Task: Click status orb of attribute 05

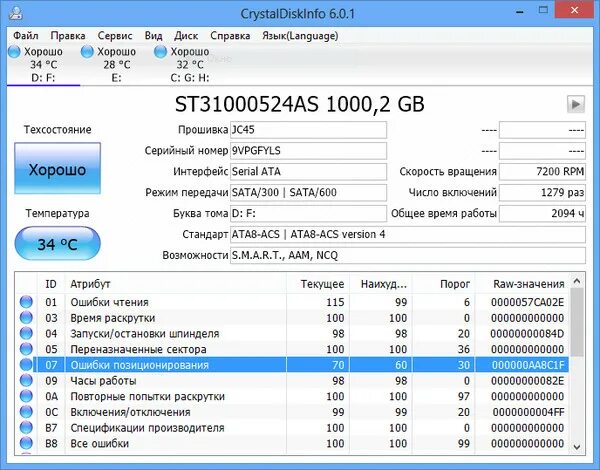Action: (26, 349)
